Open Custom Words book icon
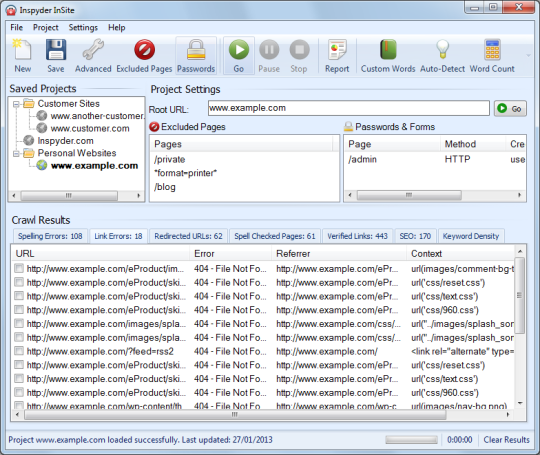Image resolution: width=540 pixels, height=455 pixels. point(388,55)
